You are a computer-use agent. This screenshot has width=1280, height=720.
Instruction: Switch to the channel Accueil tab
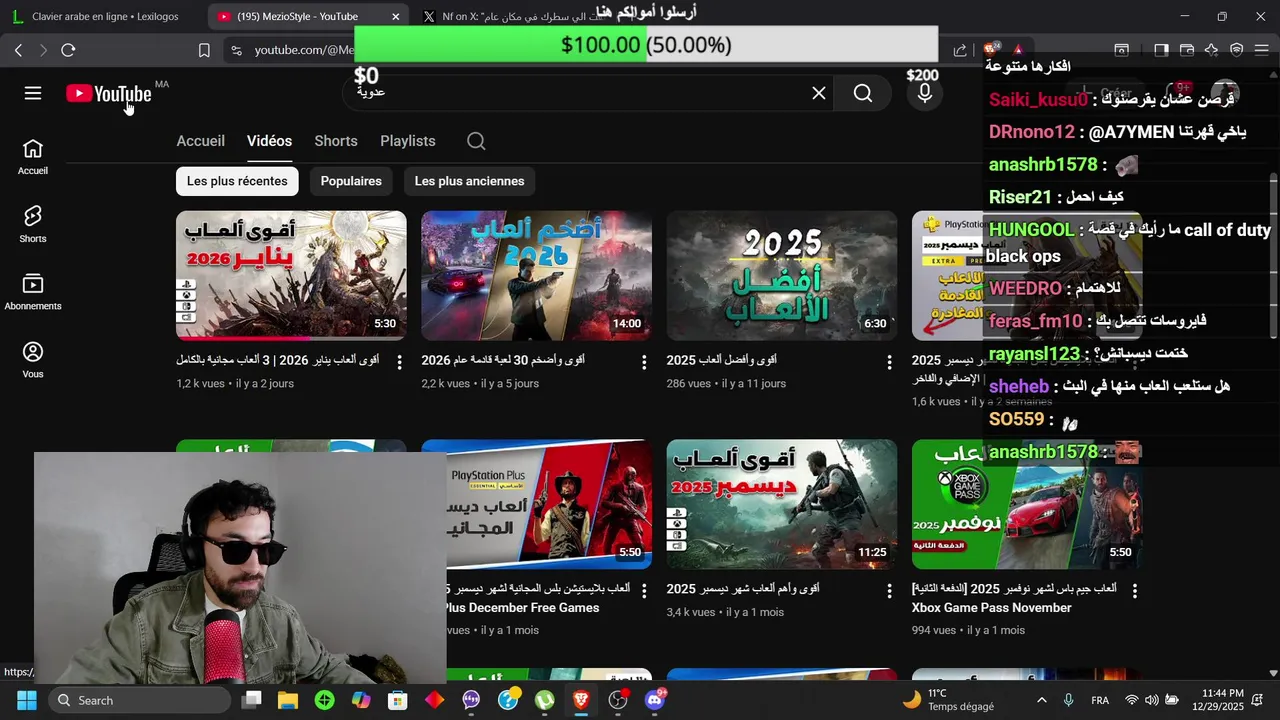(200, 141)
